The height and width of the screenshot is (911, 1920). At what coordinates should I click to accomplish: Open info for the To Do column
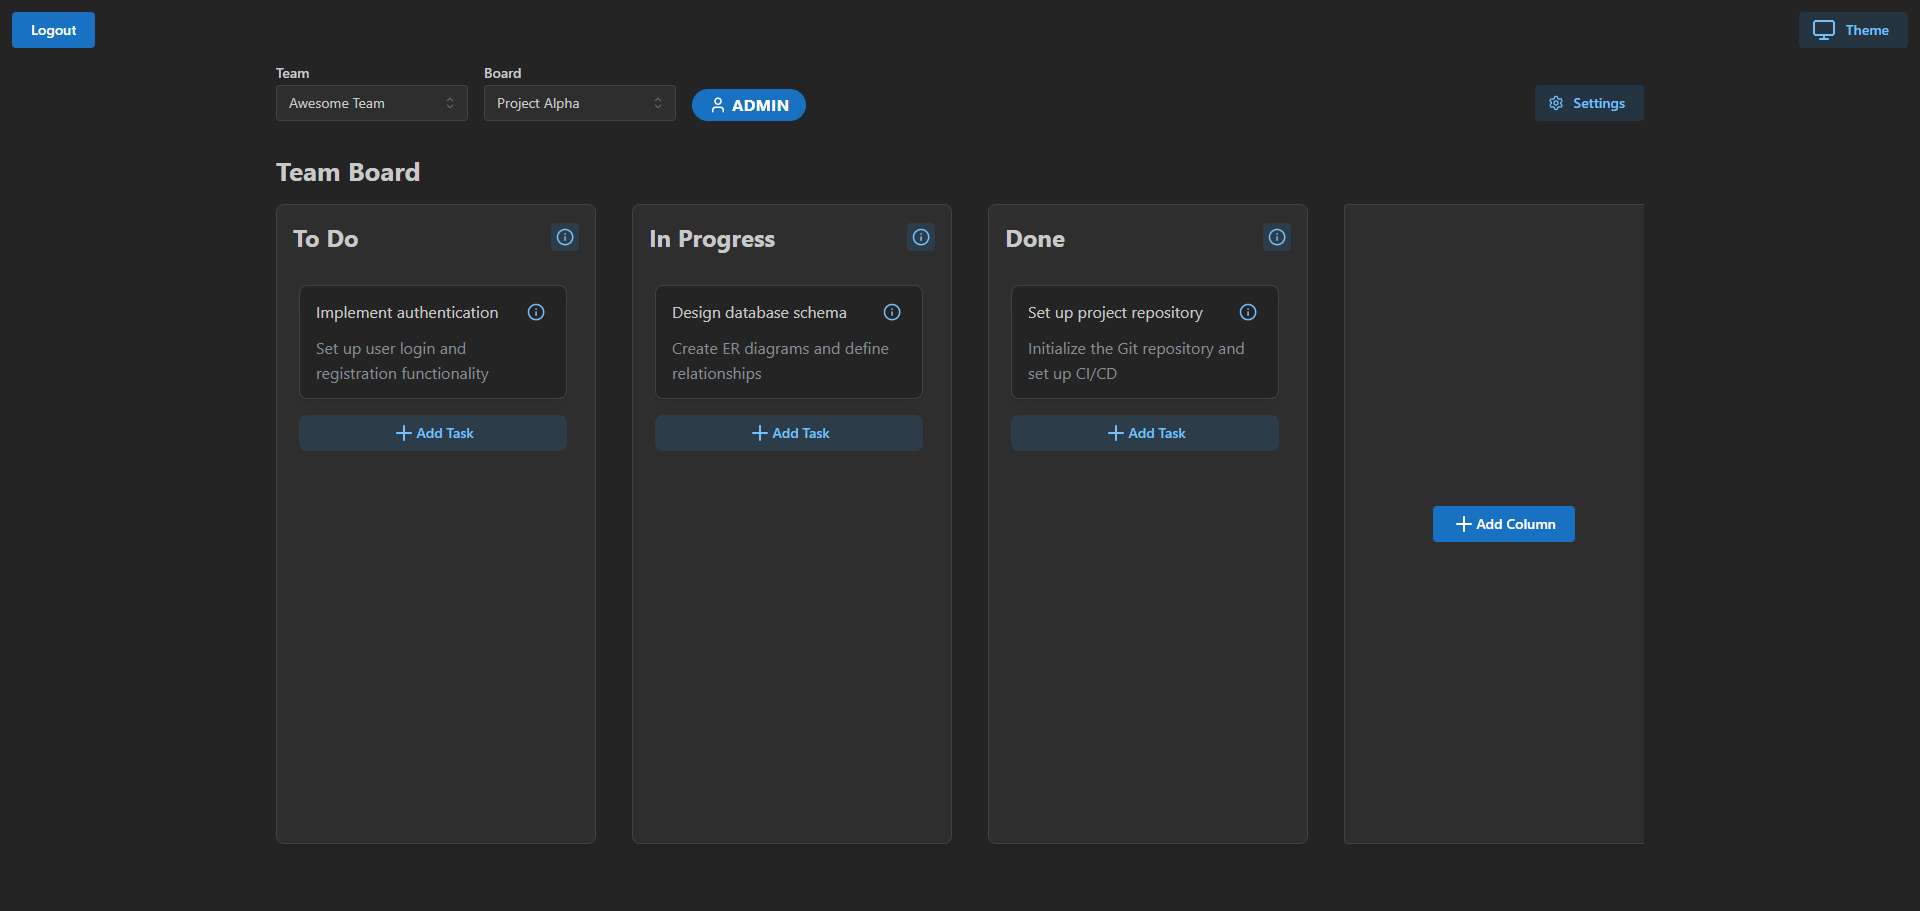click(564, 237)
